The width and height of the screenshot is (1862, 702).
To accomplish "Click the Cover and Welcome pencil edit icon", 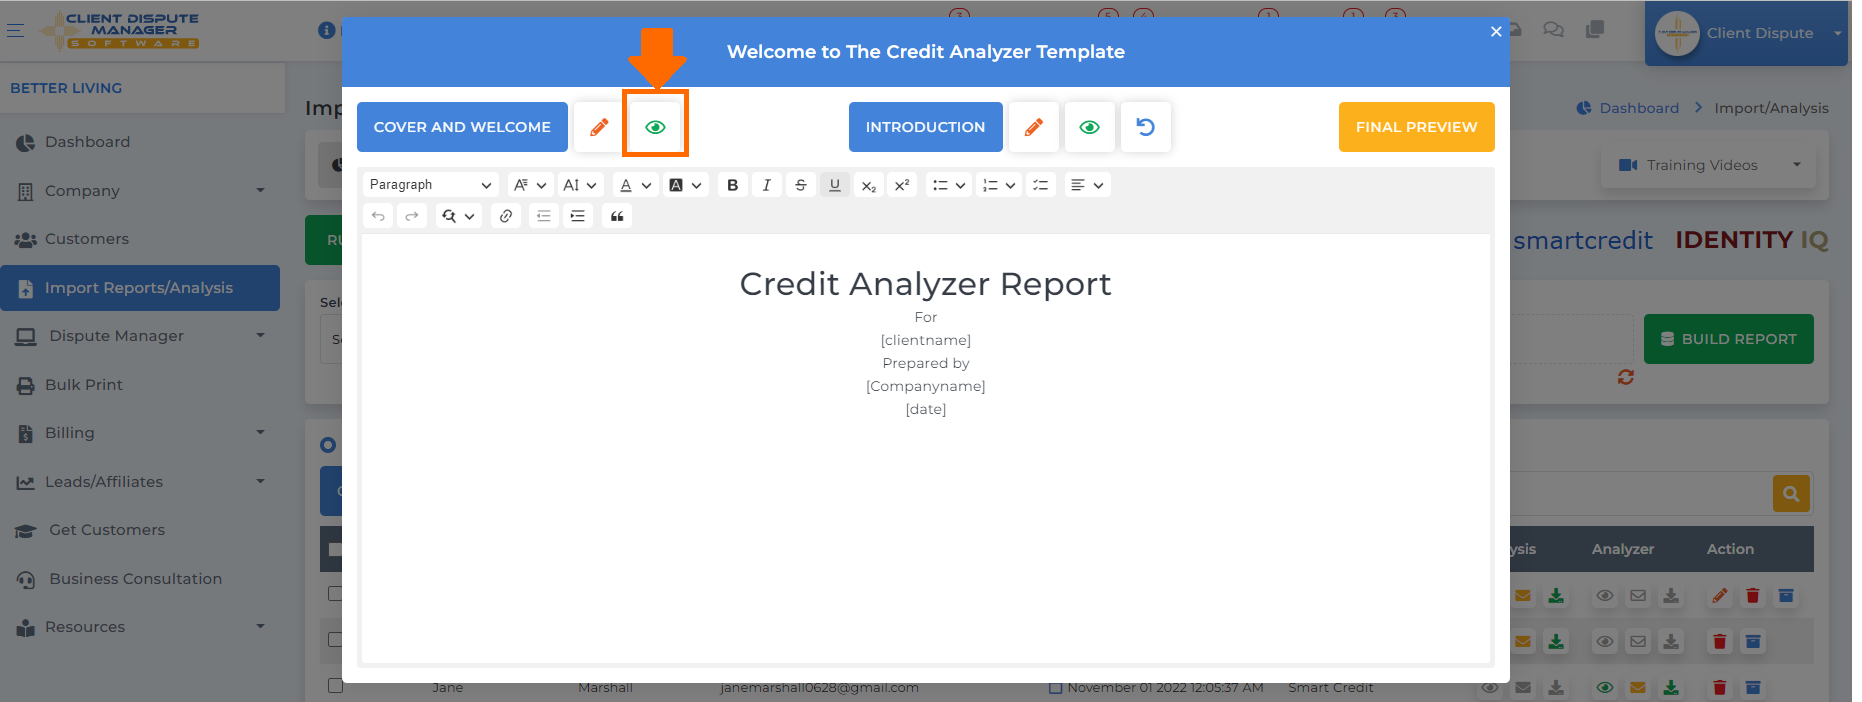I will coord(599,127).
